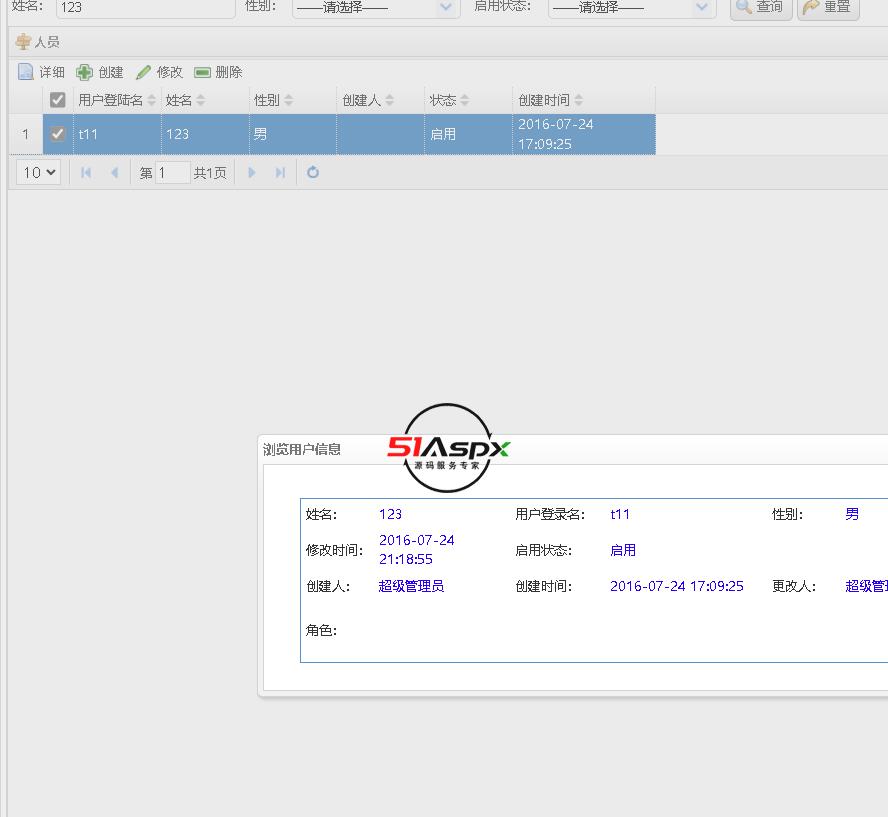Image resolution: width=888 pixels, height=817 pixels.
Task: Click the page number input box
Action: pos(172,173)
